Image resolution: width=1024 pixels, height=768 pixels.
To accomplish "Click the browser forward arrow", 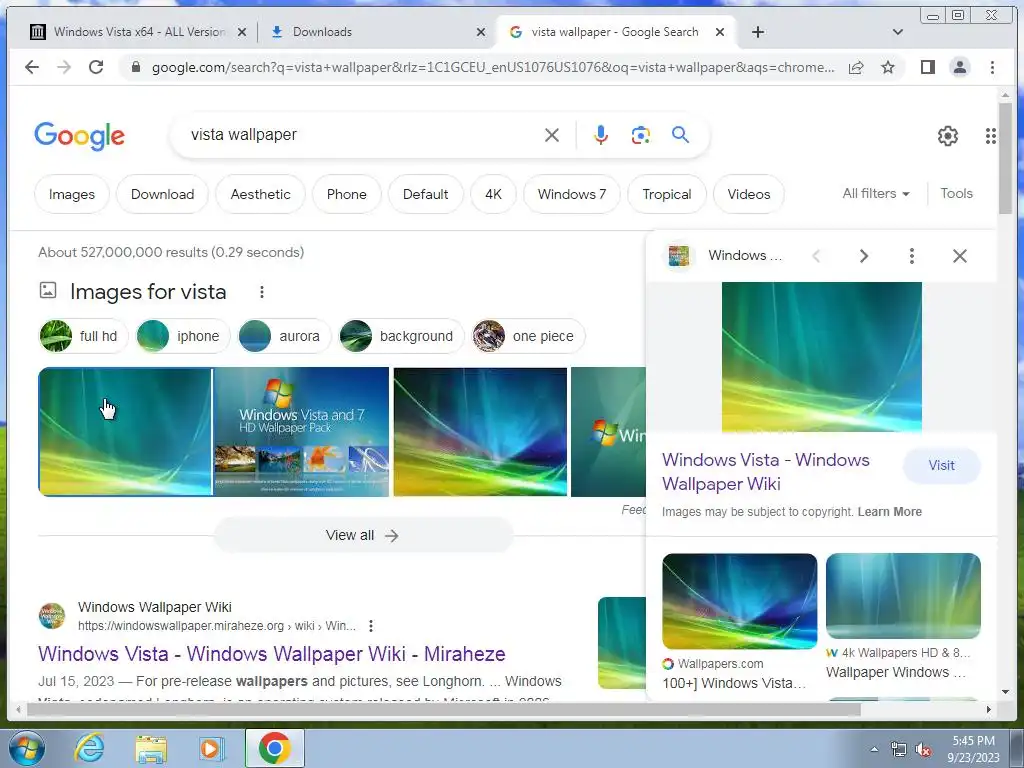I will point(63,67).
